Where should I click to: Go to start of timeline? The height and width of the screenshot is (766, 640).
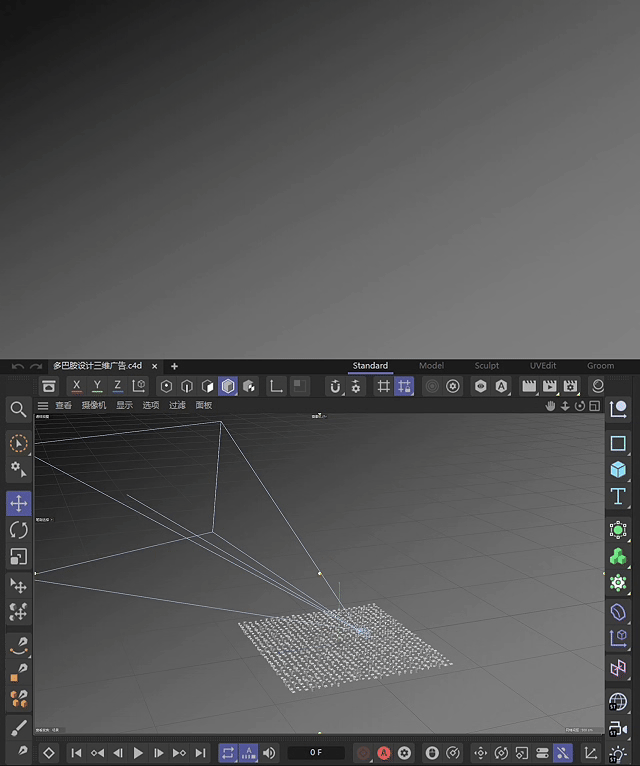(77, 753)
